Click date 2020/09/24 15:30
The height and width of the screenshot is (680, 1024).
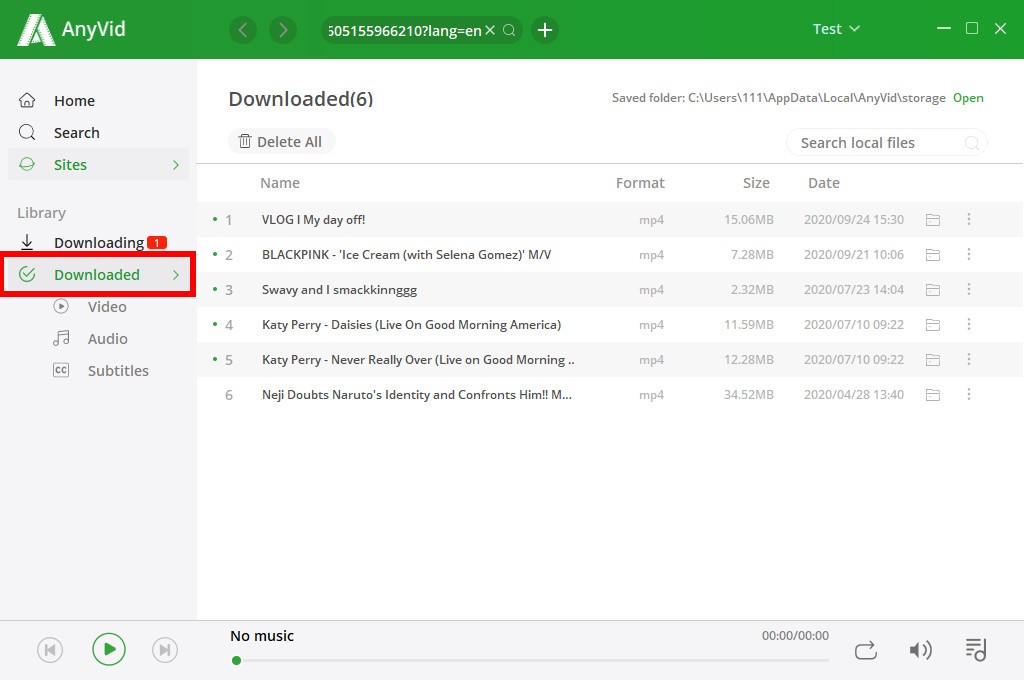tap(854, 219)
